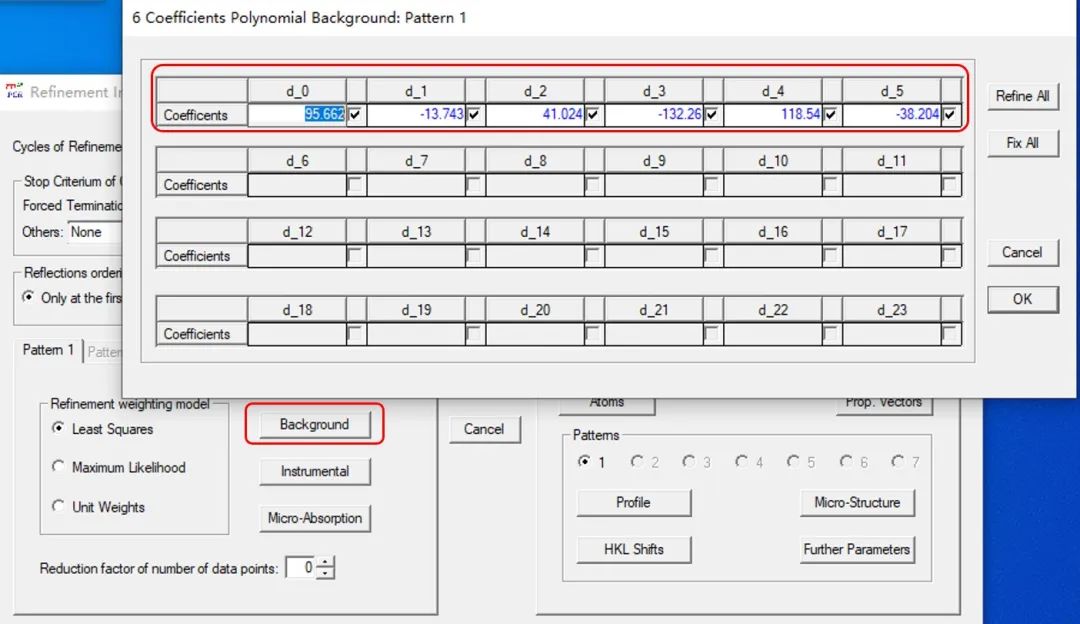Open Micro-Absorption settings

(314, 519)
